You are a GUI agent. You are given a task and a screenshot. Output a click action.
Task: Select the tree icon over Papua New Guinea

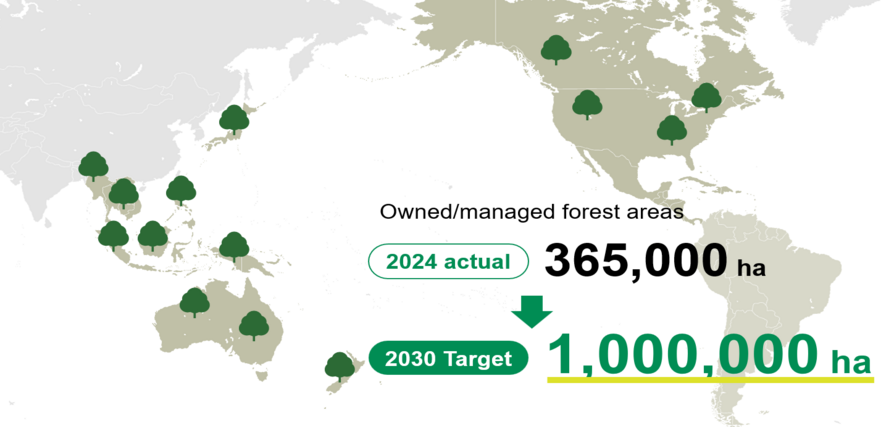pyautogui.click(x=234, y=246)
